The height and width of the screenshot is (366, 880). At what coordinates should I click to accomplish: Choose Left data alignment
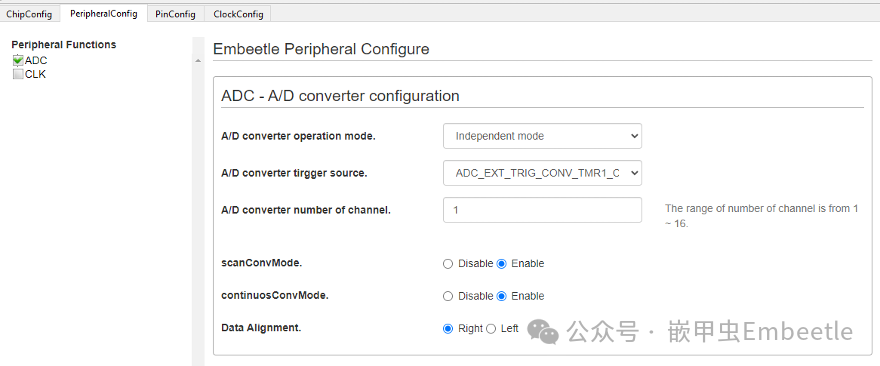(x=491, y=328)
